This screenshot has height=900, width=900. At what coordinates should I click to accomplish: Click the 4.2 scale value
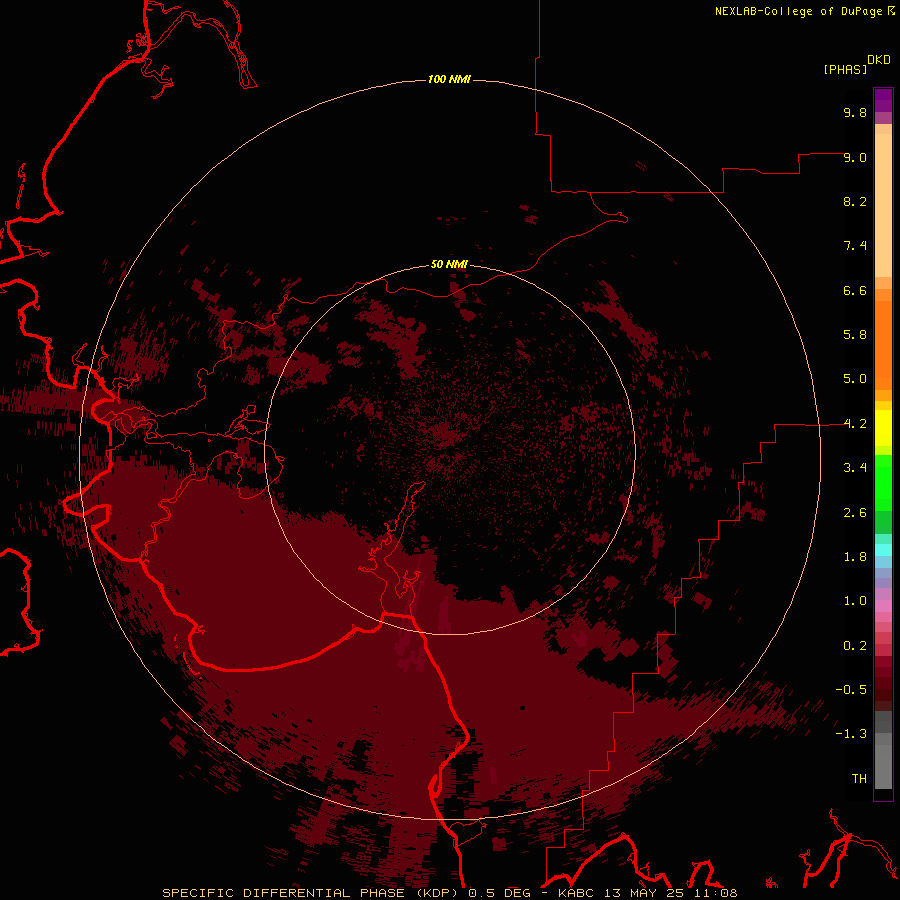[855, 424]
